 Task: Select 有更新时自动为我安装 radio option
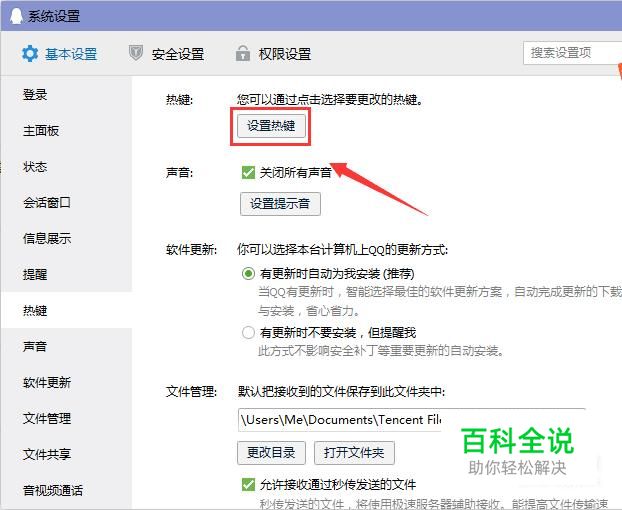click(248, 274)
